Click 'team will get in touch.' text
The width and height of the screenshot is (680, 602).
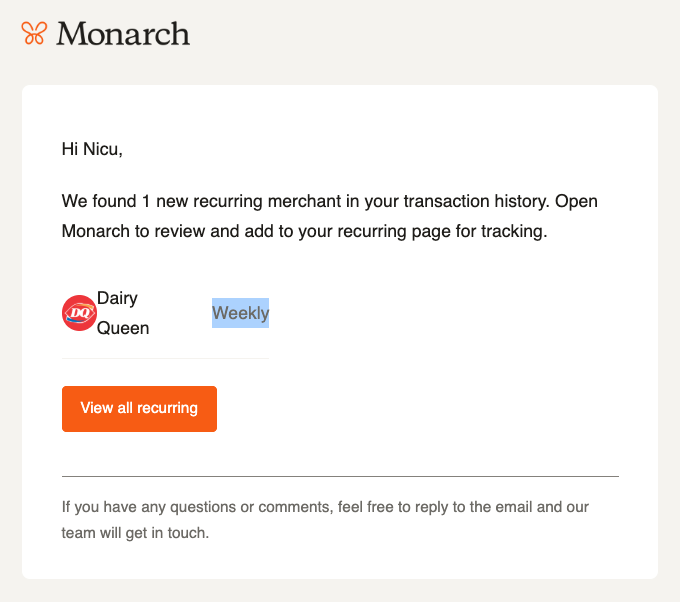[135, 533]
